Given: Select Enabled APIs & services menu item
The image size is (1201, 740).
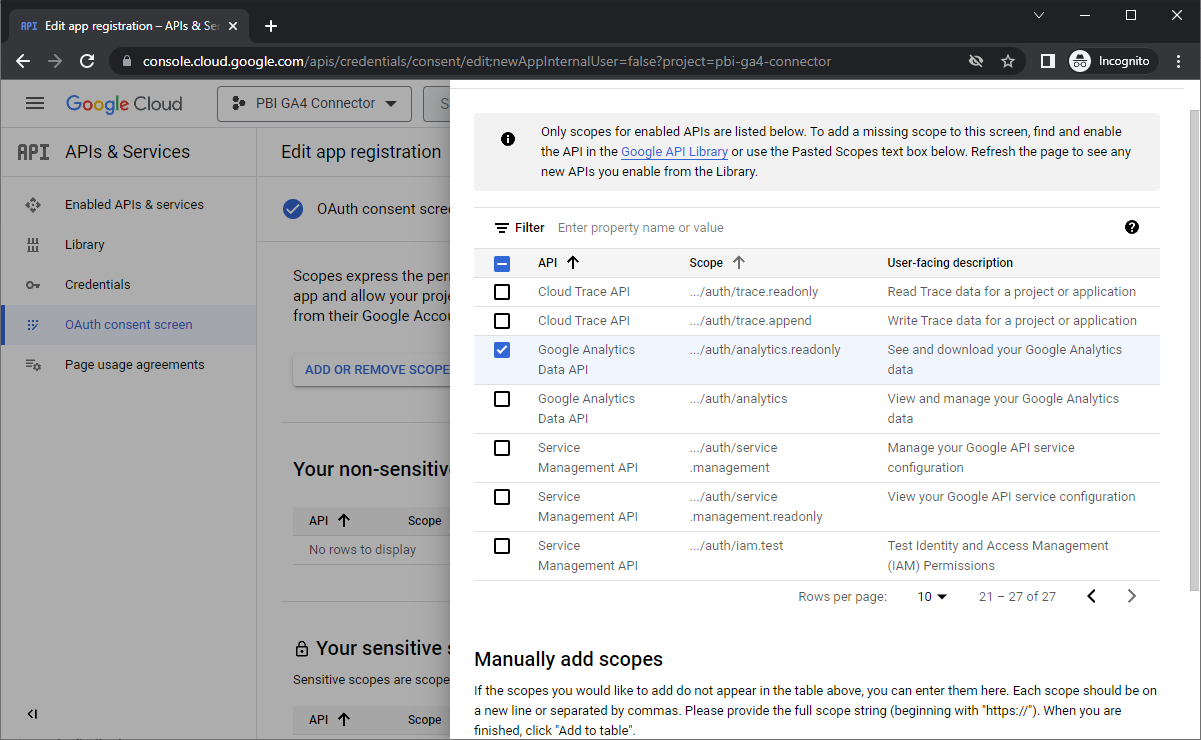Looking at the screenshot, I should point(134,204).
